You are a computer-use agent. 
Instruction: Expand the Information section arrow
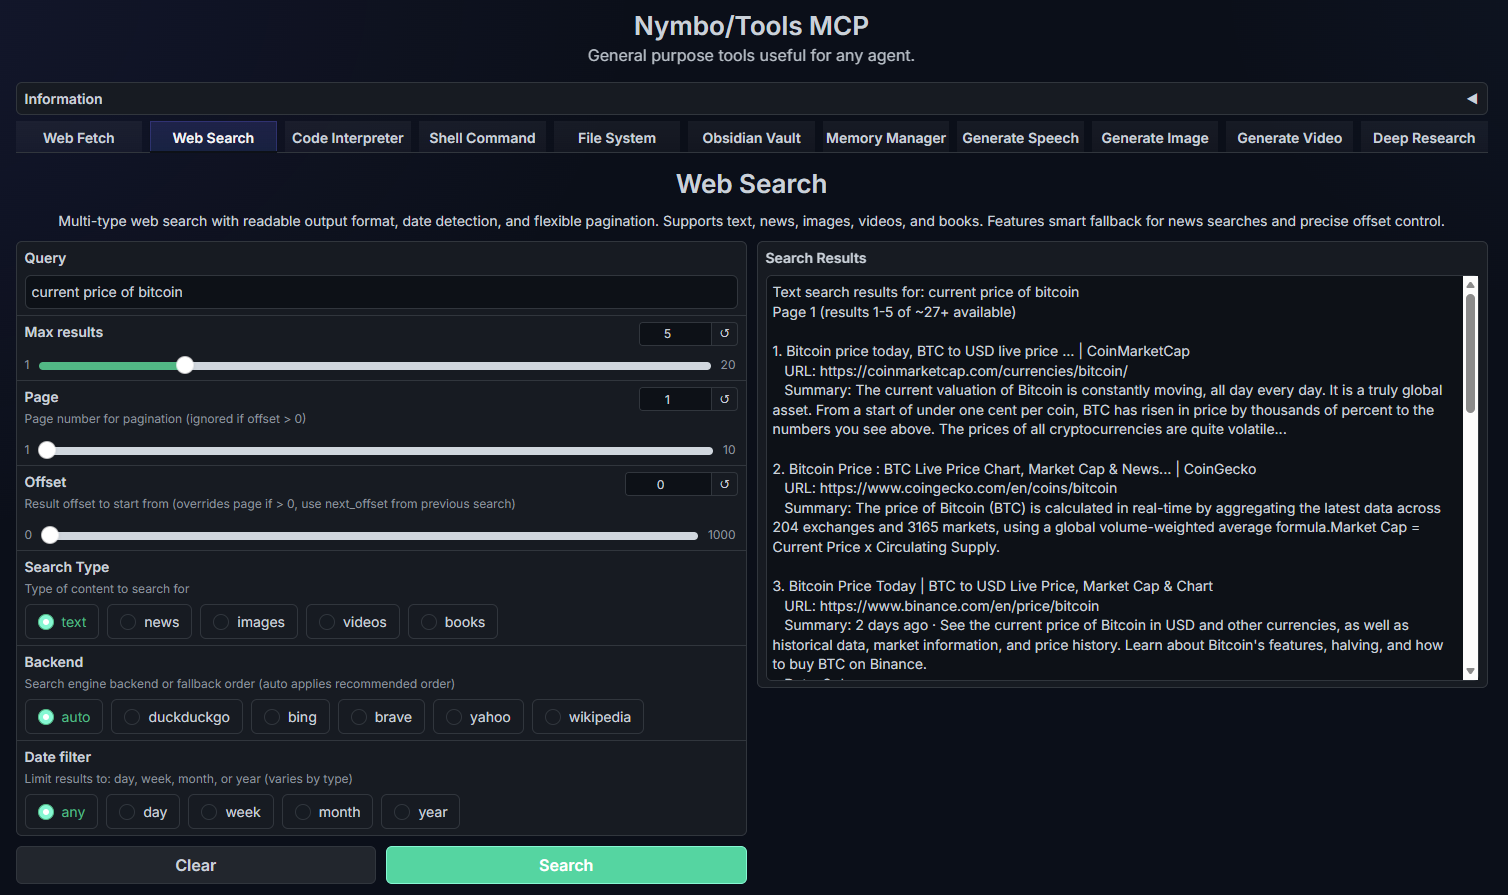[1471, 99]
